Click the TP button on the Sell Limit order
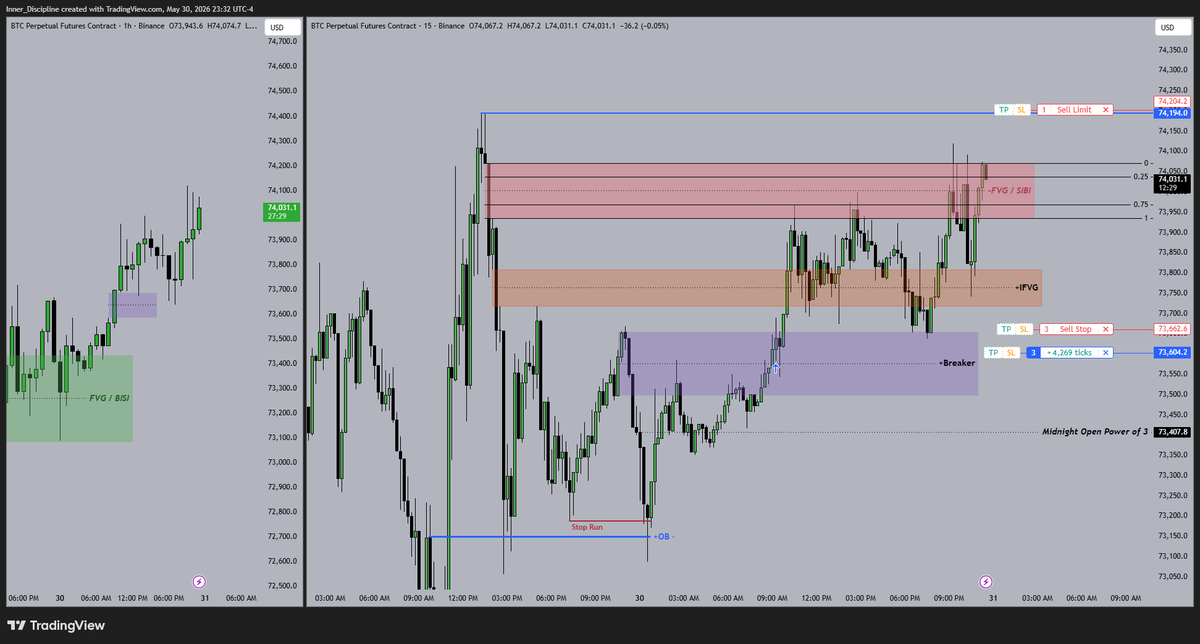 tap(1003, 109)
